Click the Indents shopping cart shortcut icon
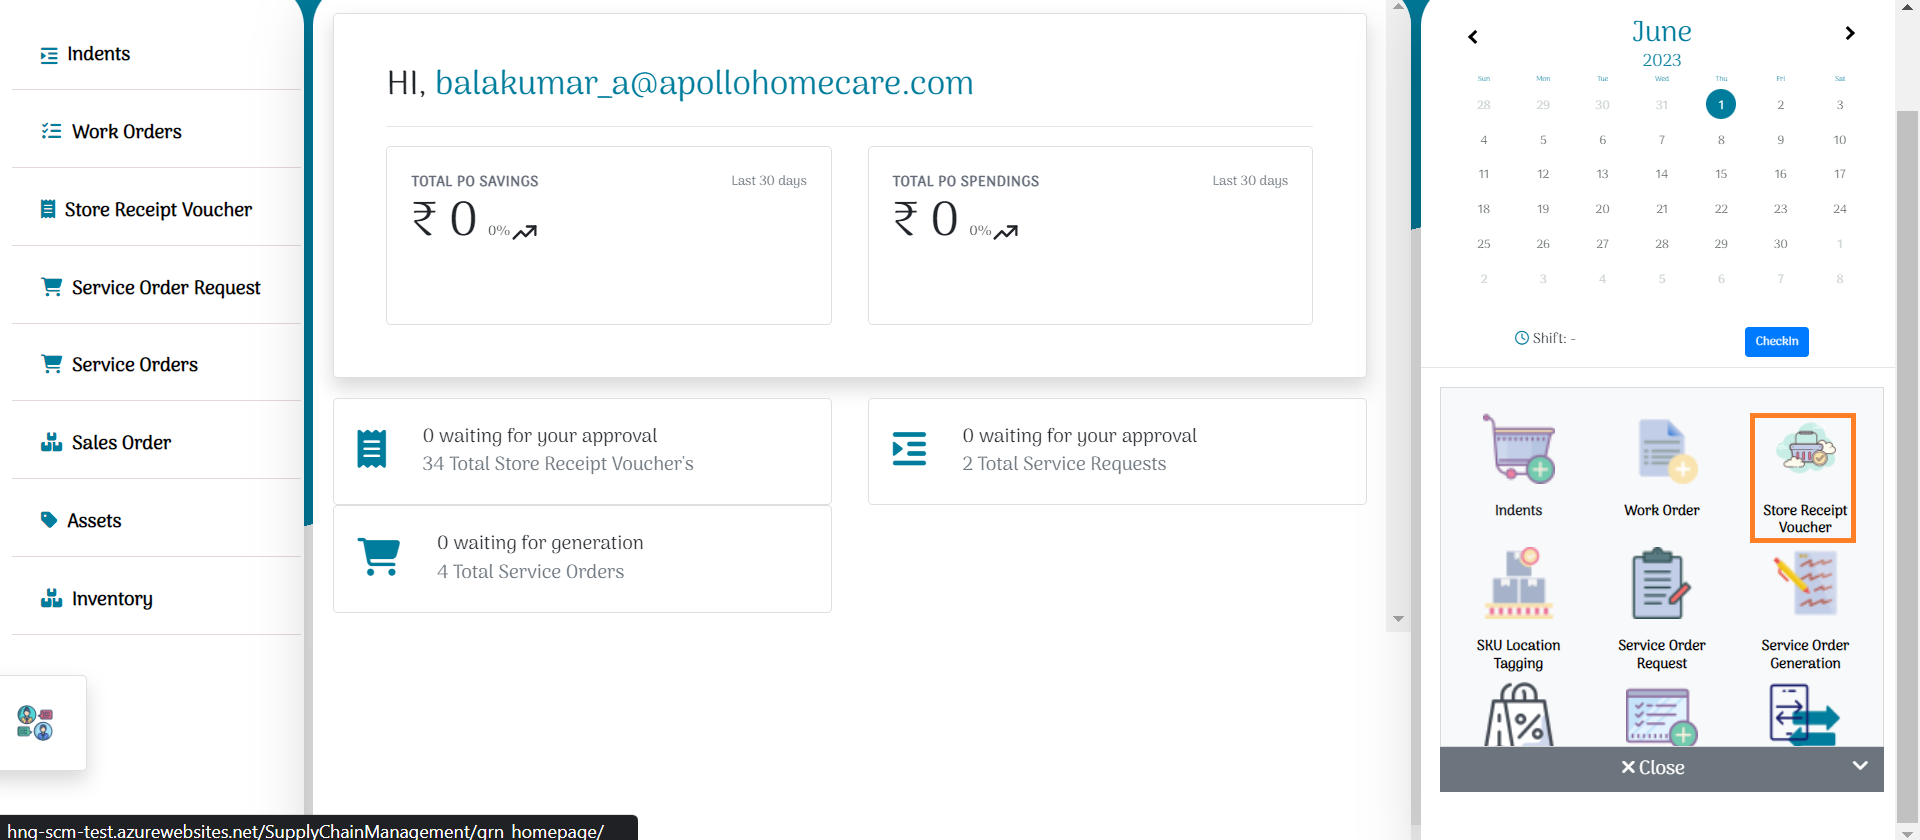 (1518, 449)
